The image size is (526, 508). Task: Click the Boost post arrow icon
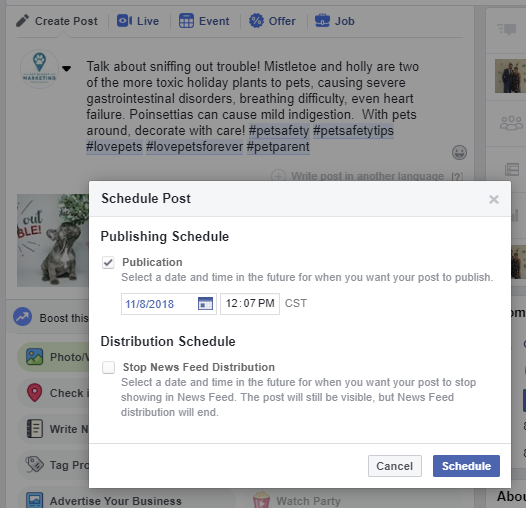point(22,317)
